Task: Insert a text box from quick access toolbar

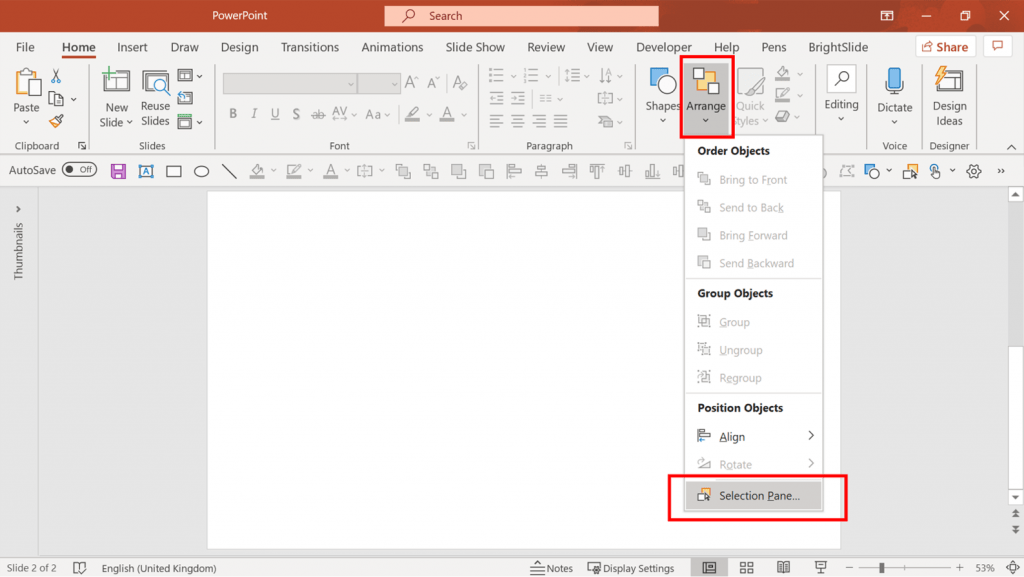Action: click(146, 171)
